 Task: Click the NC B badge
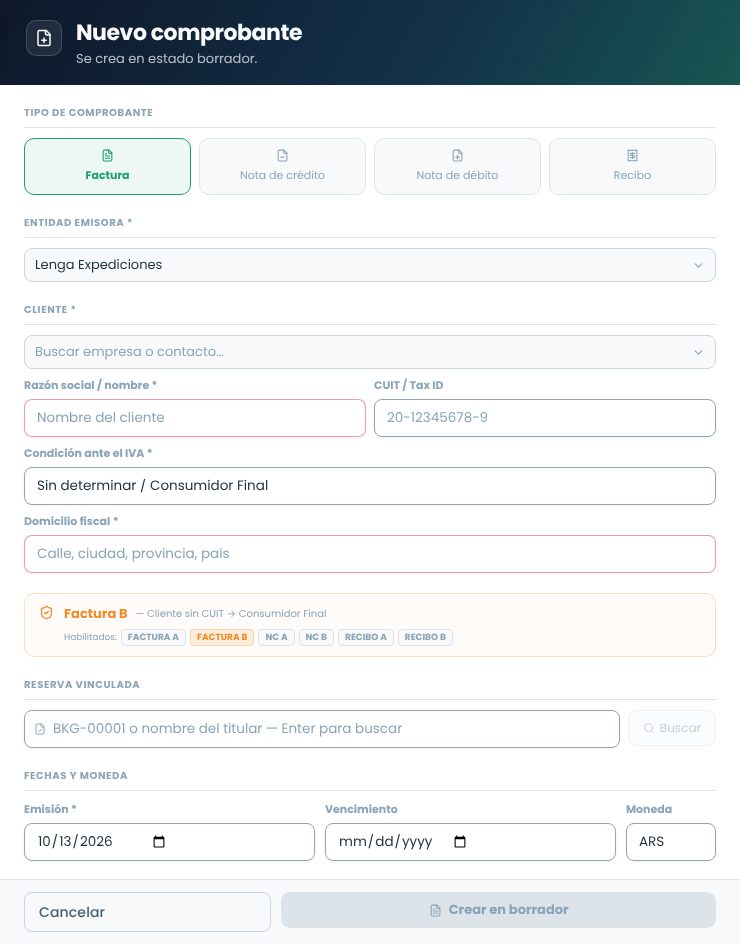[x=316, y=637]
